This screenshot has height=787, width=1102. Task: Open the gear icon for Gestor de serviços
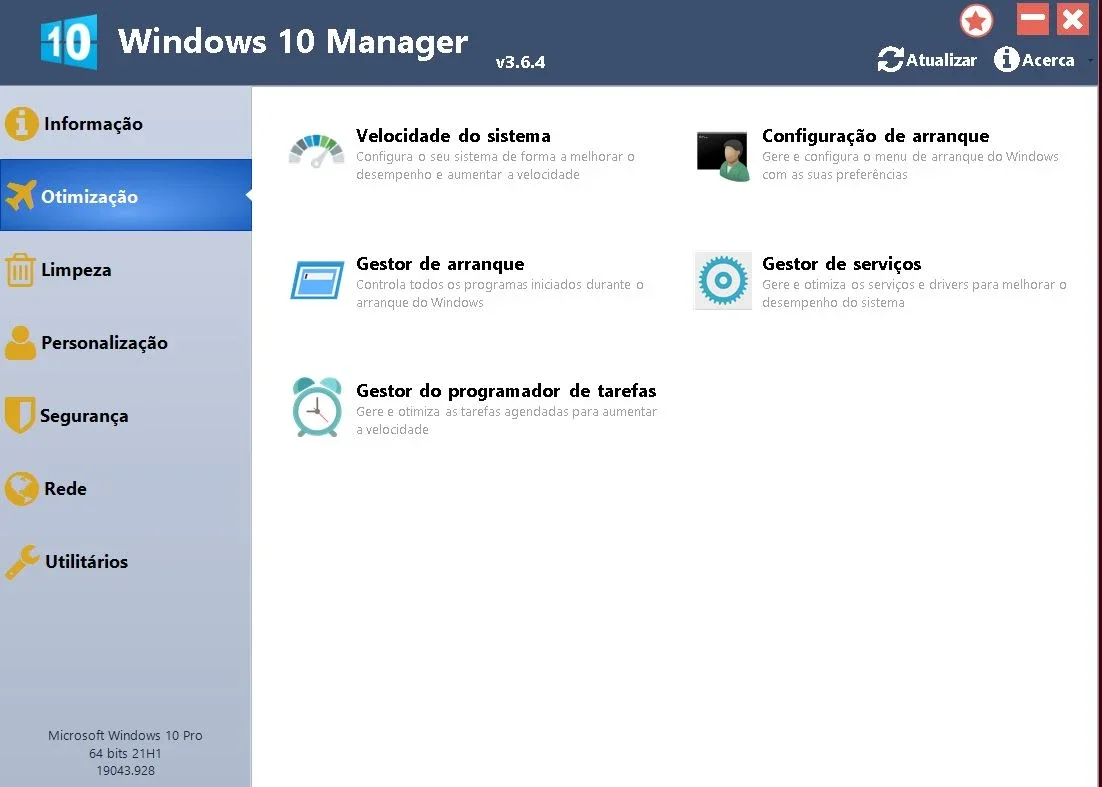coord(722,280)
